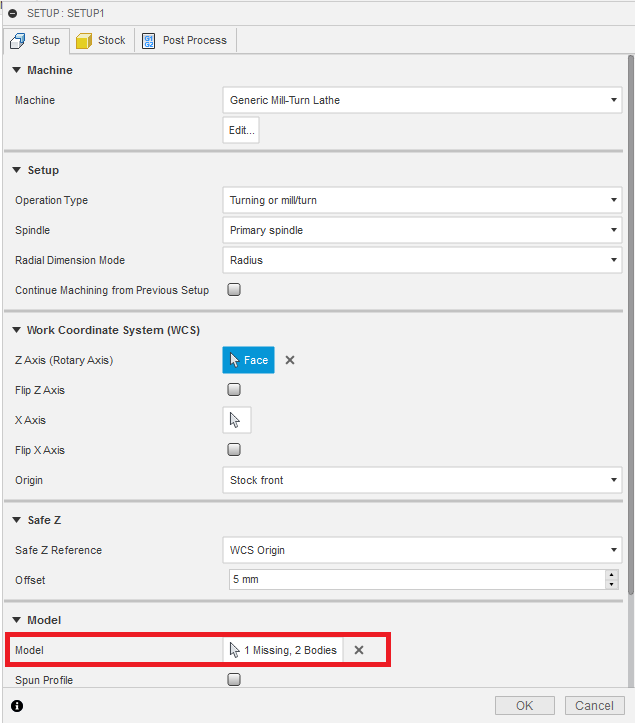Increase the Safe Z Offset value
Image resolution: width=635 pixels, height=723 pixels.
tap(611, 575)
